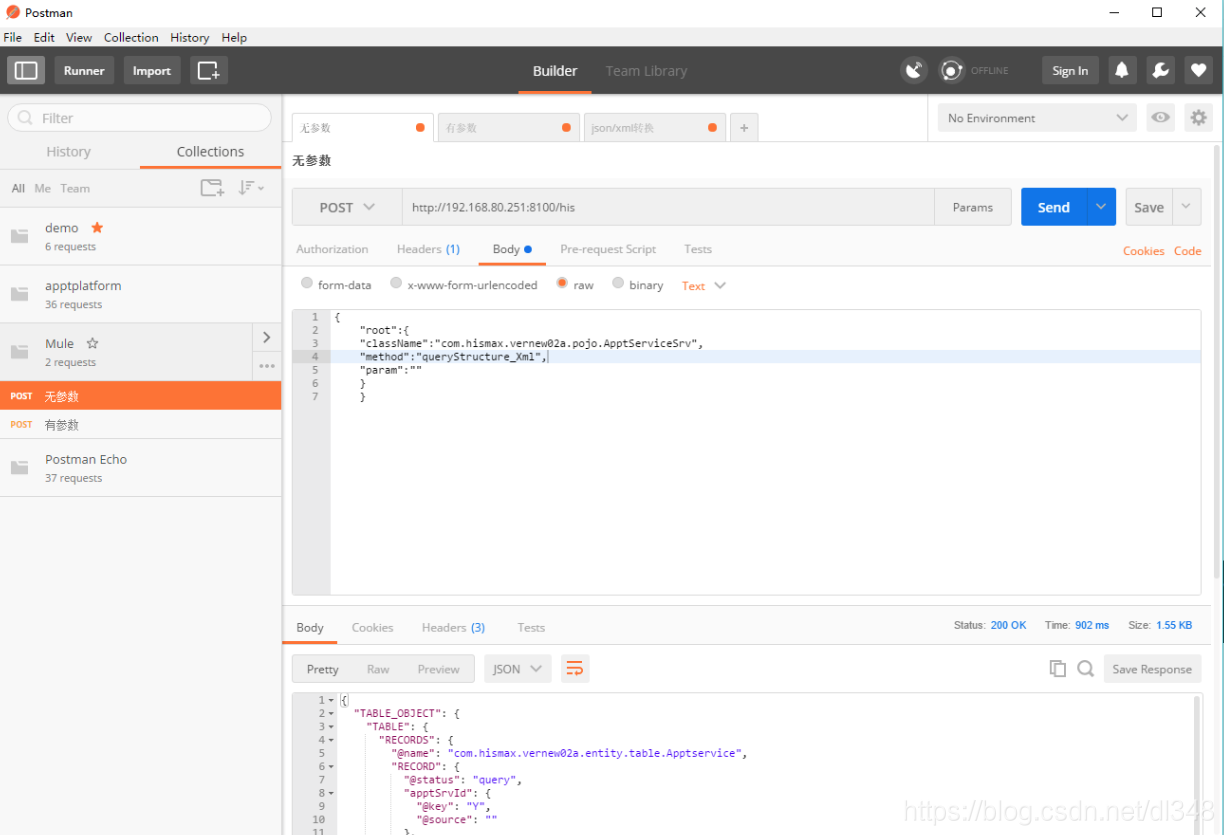Click the Filter search field
Image resolution: width=1224 pixels, height=835 pixels.
point(140,118)
